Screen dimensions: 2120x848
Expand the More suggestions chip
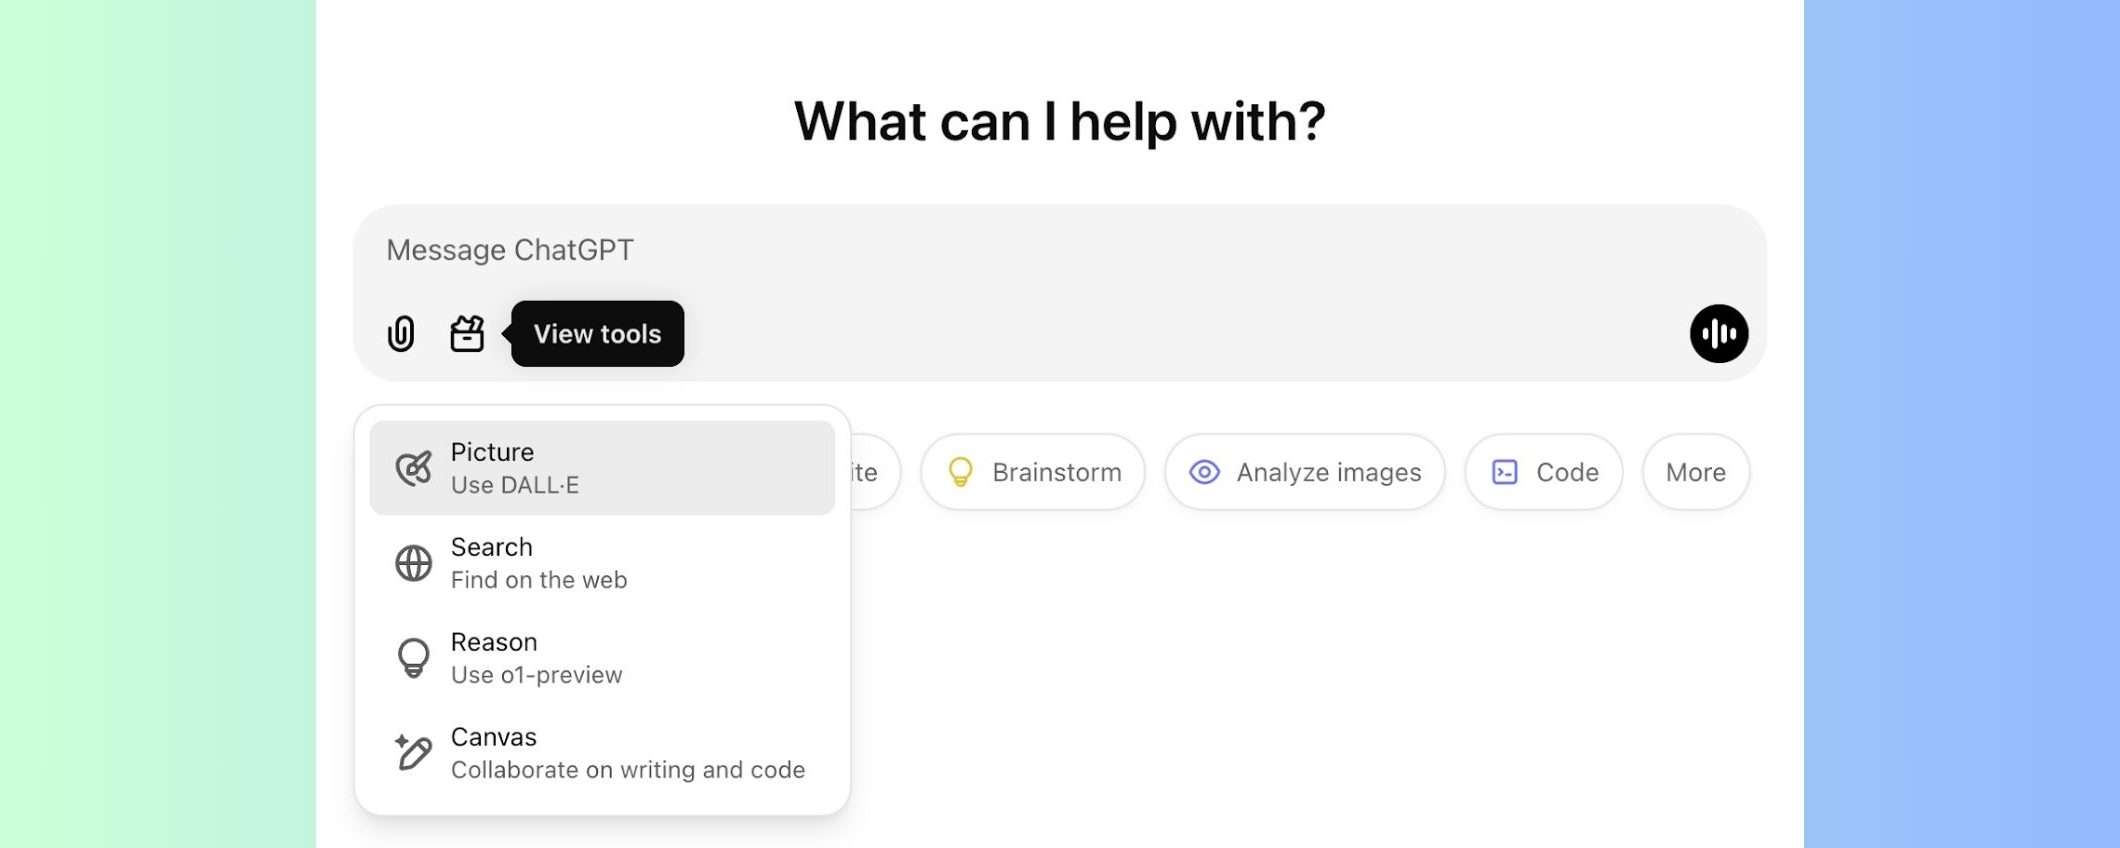(1695, 472)
